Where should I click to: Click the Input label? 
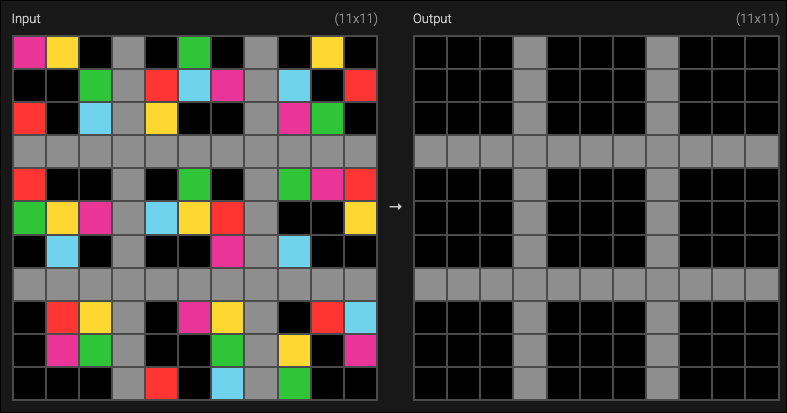[x=26, y=19]
